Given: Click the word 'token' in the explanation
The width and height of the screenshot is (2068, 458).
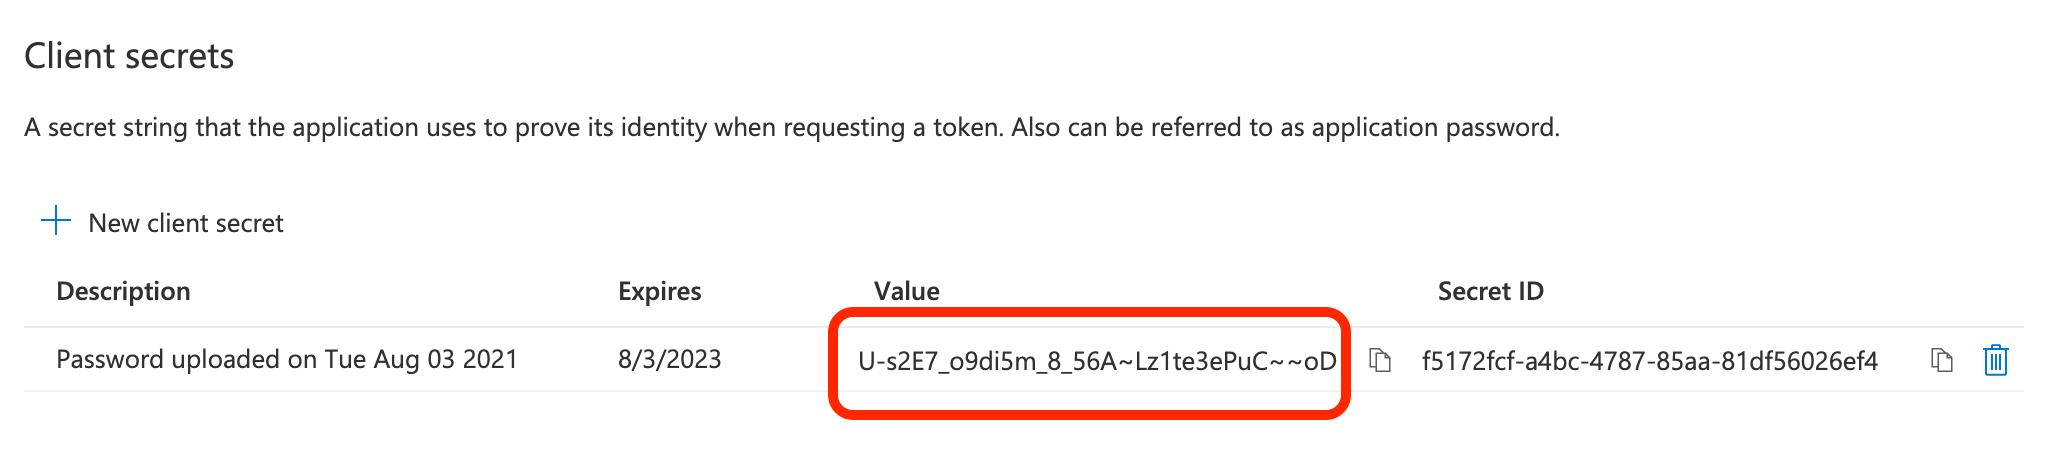Looking at the screenshot, I should tap(966, 128).
